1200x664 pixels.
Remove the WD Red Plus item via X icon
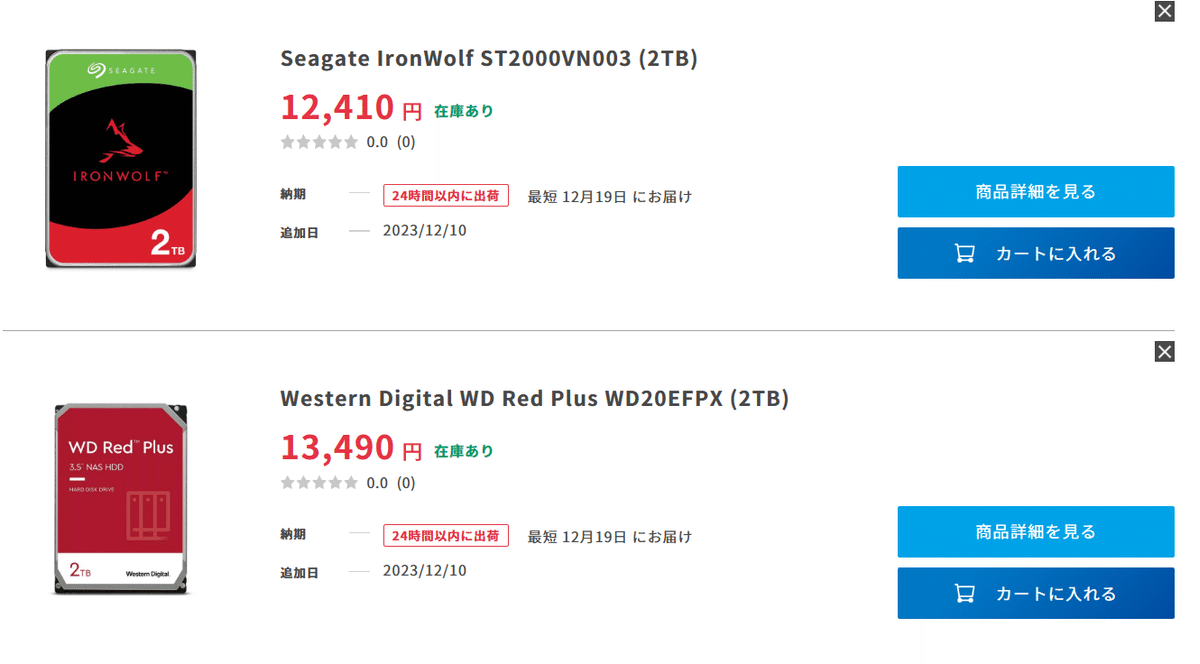coord(1164,351)
